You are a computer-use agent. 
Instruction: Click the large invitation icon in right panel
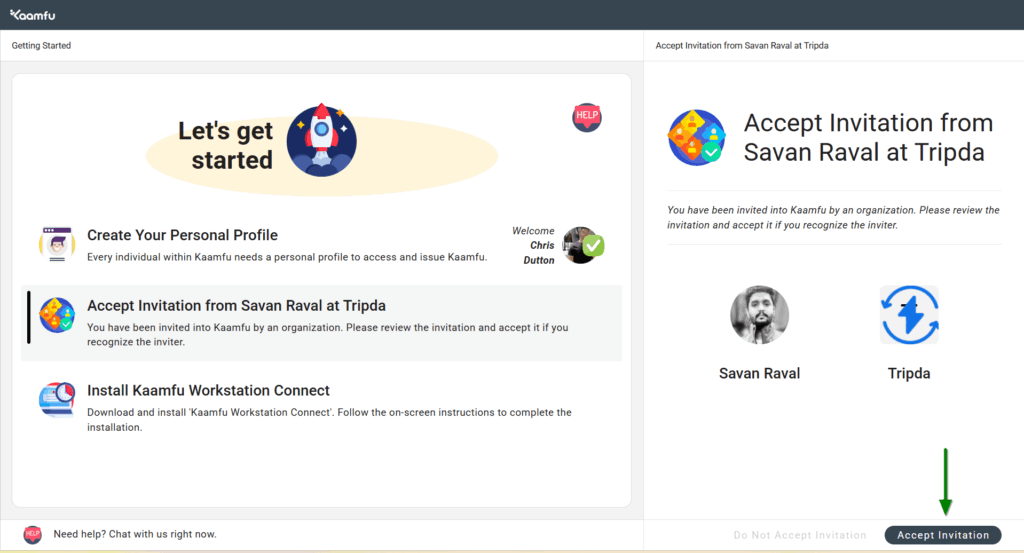(697, 138)
